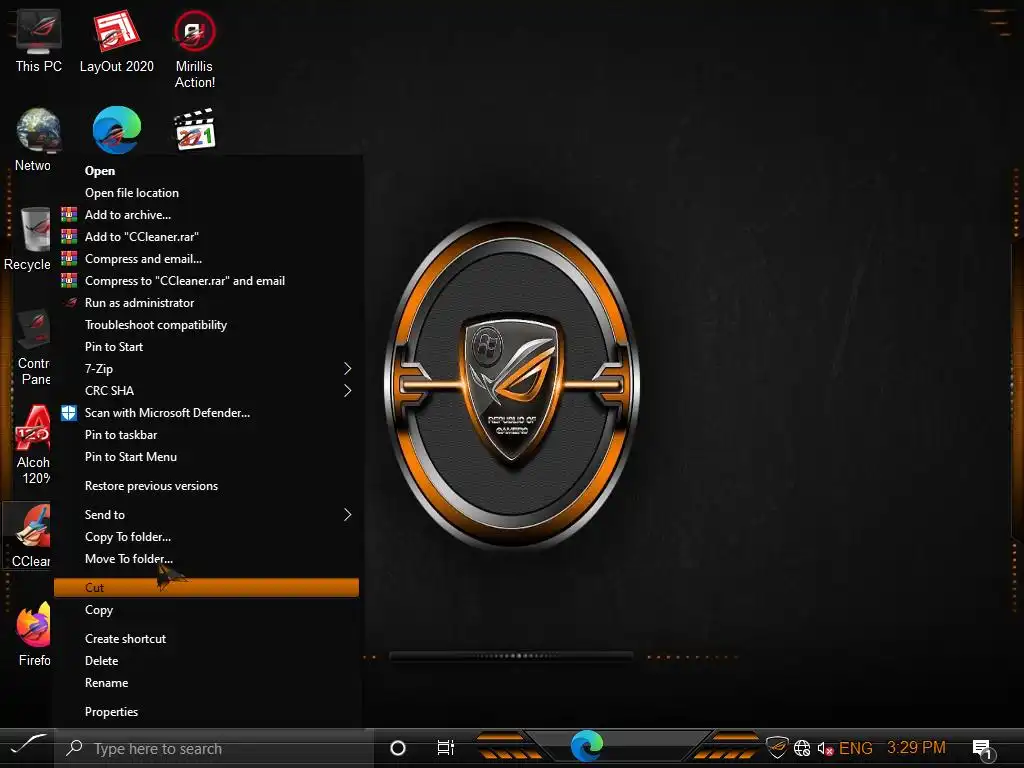Select Run as administrator

point(206,303)
